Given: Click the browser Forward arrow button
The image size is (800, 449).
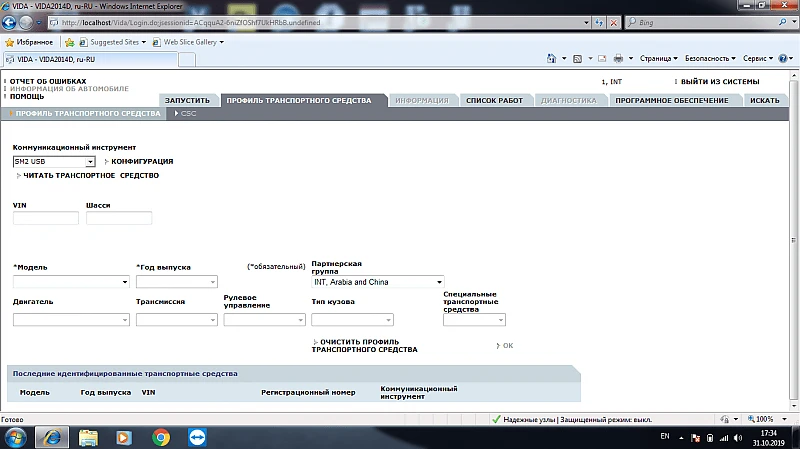Looking at the screenshot, I should pyautogui.click(x=26, y=22).
